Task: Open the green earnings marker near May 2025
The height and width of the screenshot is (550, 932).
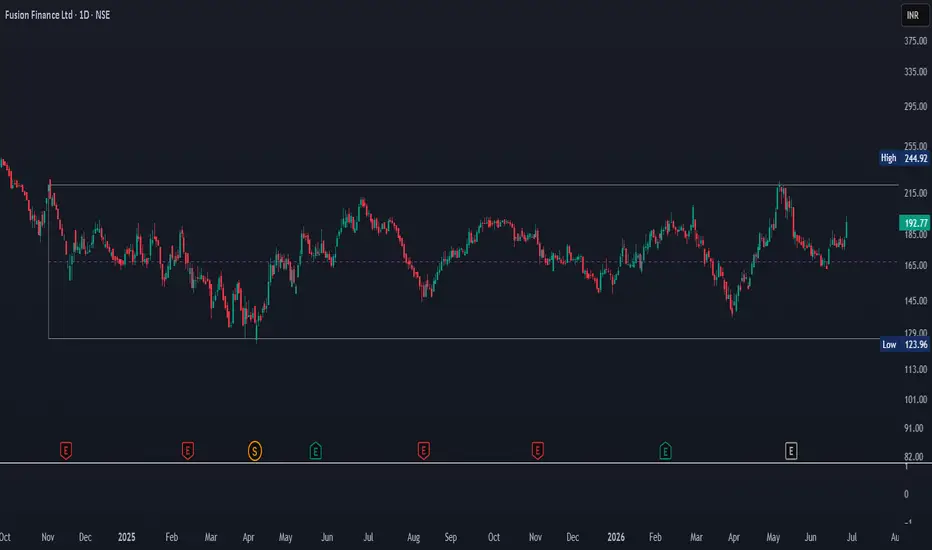Action: pyautogui.click(x=316, y=451)
